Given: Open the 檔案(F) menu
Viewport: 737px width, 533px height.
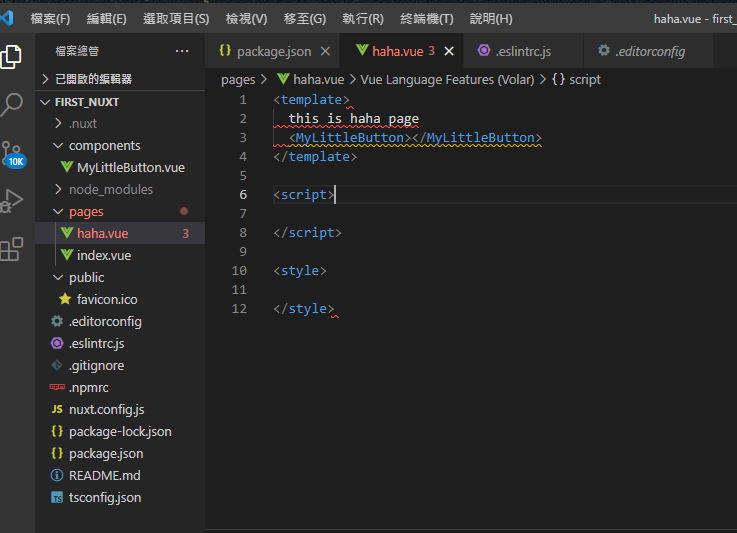Looking at the screenshot, I should click(50, 18).
